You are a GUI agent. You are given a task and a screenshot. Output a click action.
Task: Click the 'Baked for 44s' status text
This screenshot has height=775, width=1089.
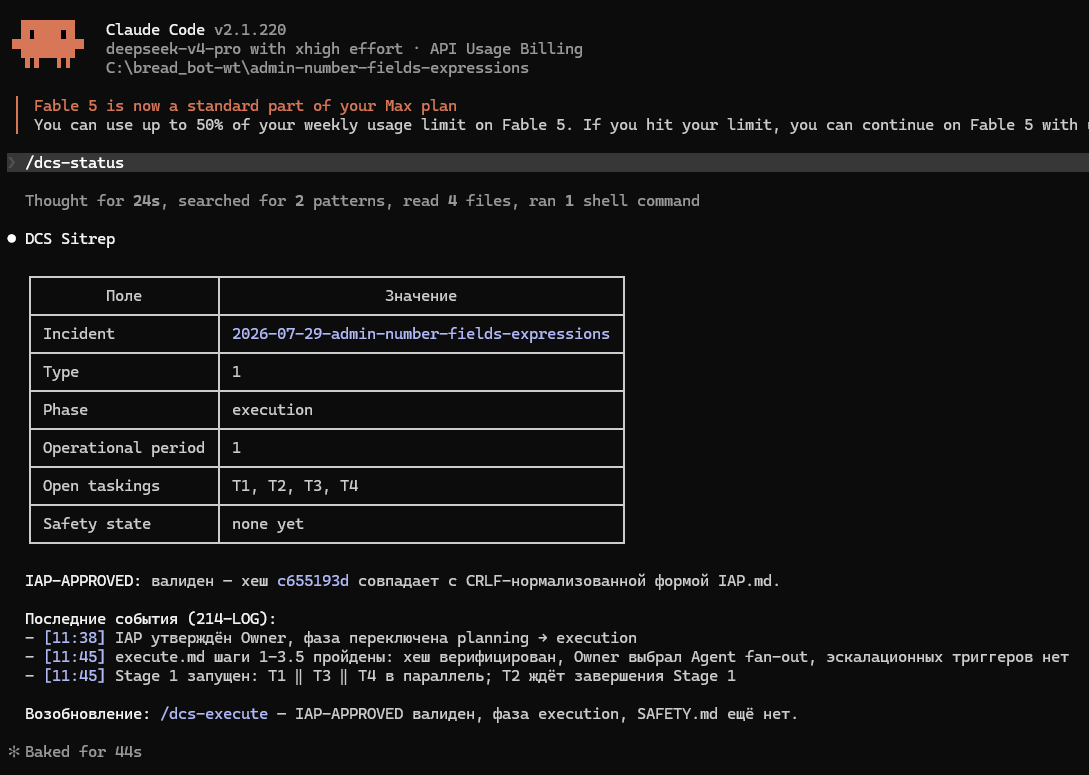coord(83,751)
